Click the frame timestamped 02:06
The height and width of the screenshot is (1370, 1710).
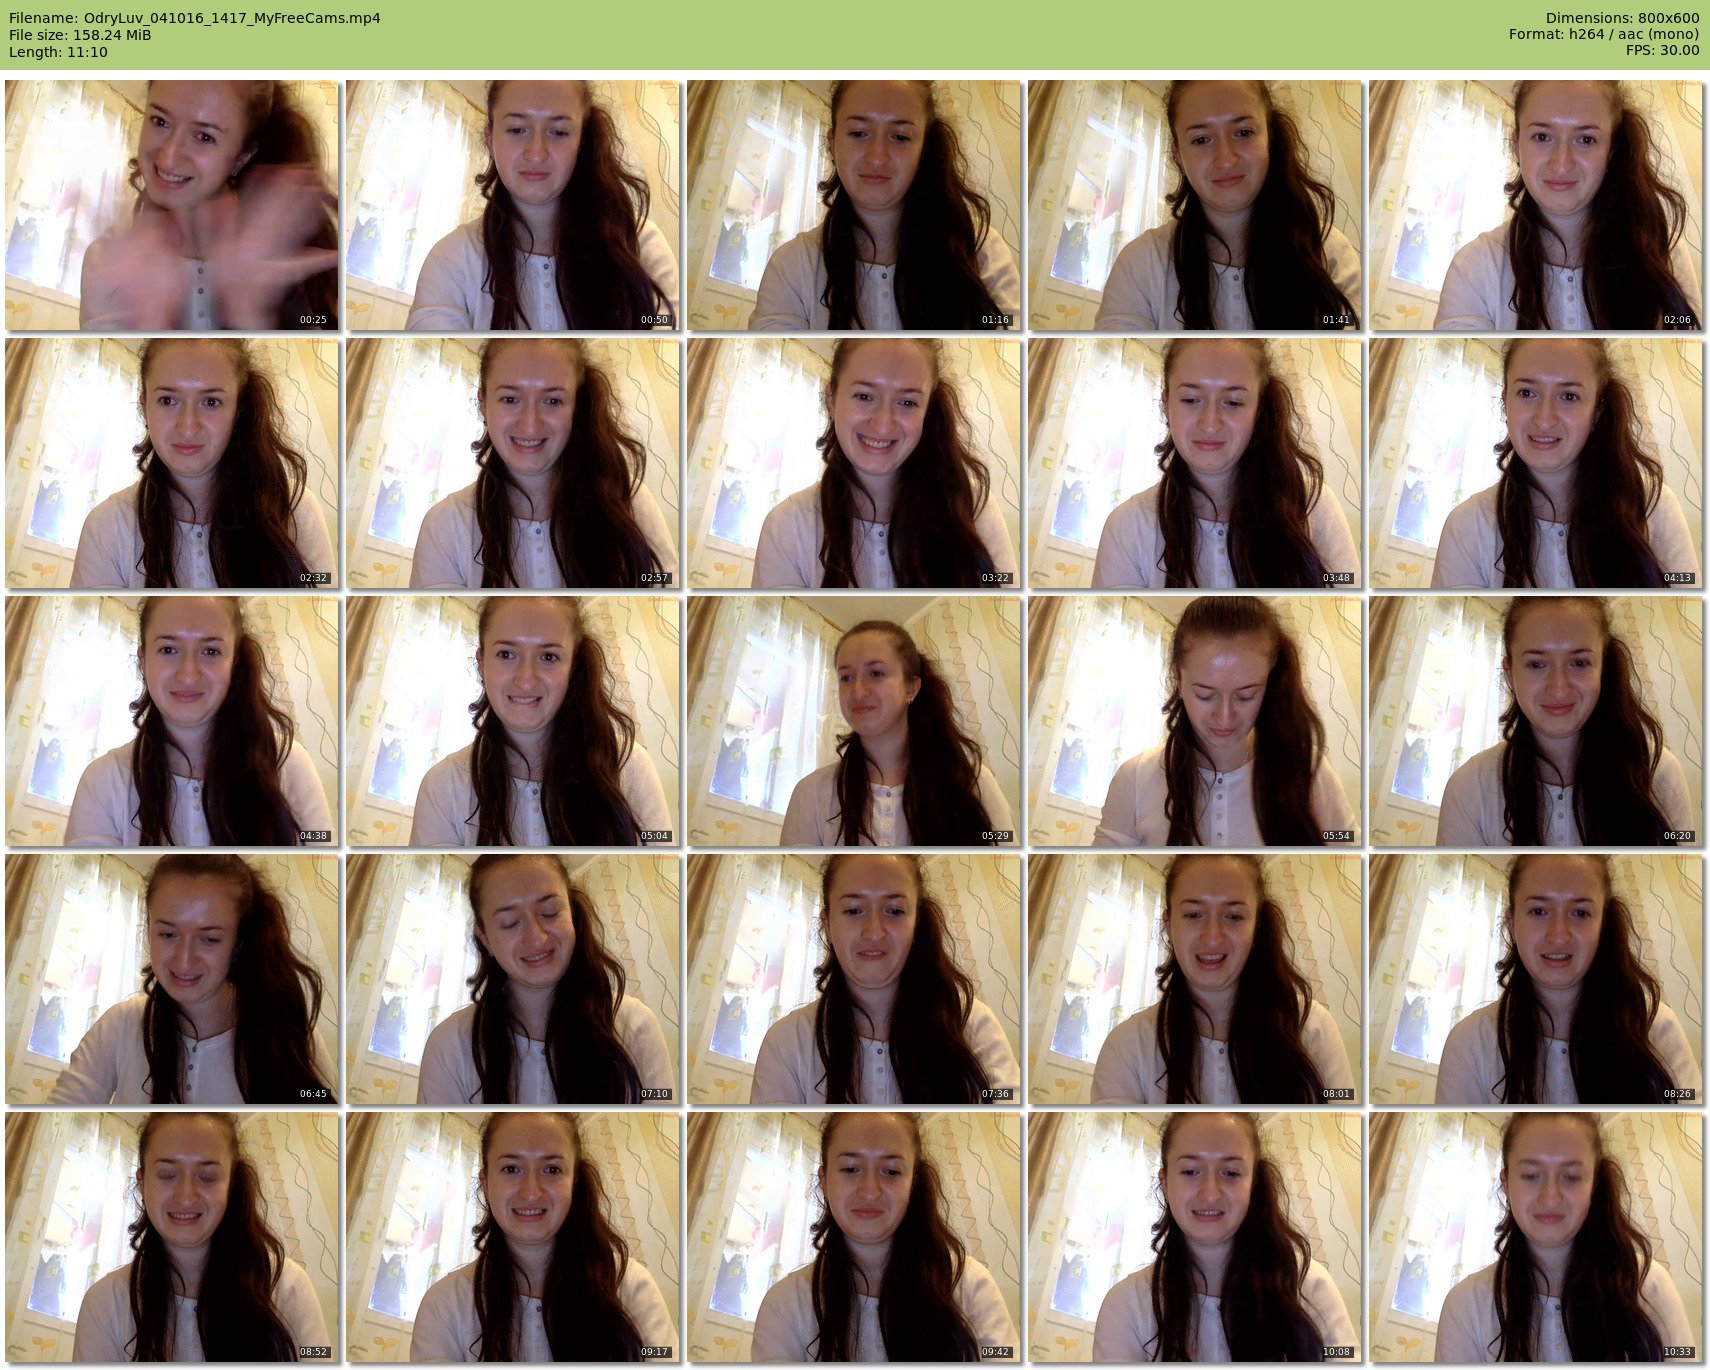click(x=1536, y=205)
